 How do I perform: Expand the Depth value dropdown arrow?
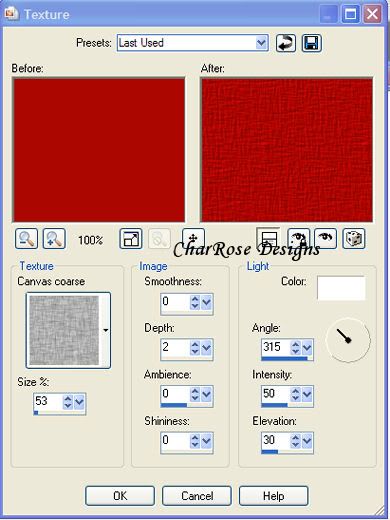[207, 348]
